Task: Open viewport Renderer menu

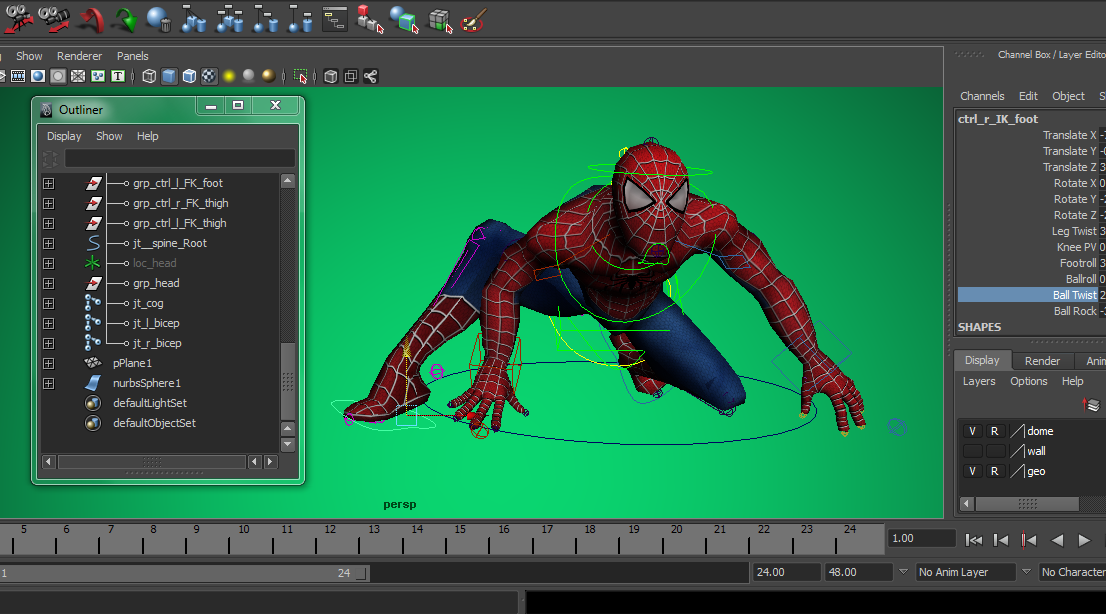Action: point(79,56)
